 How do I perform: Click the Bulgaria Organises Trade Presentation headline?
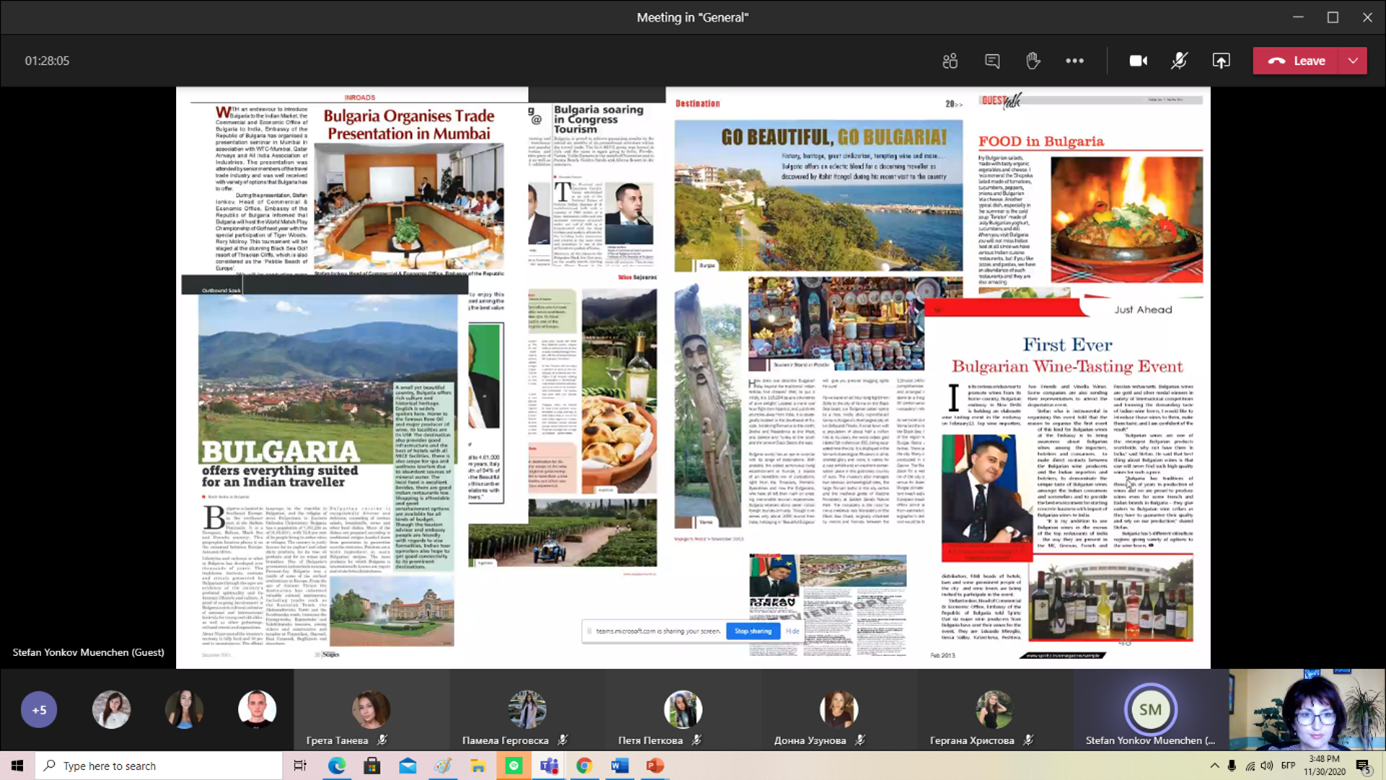[x=410, y=125]
